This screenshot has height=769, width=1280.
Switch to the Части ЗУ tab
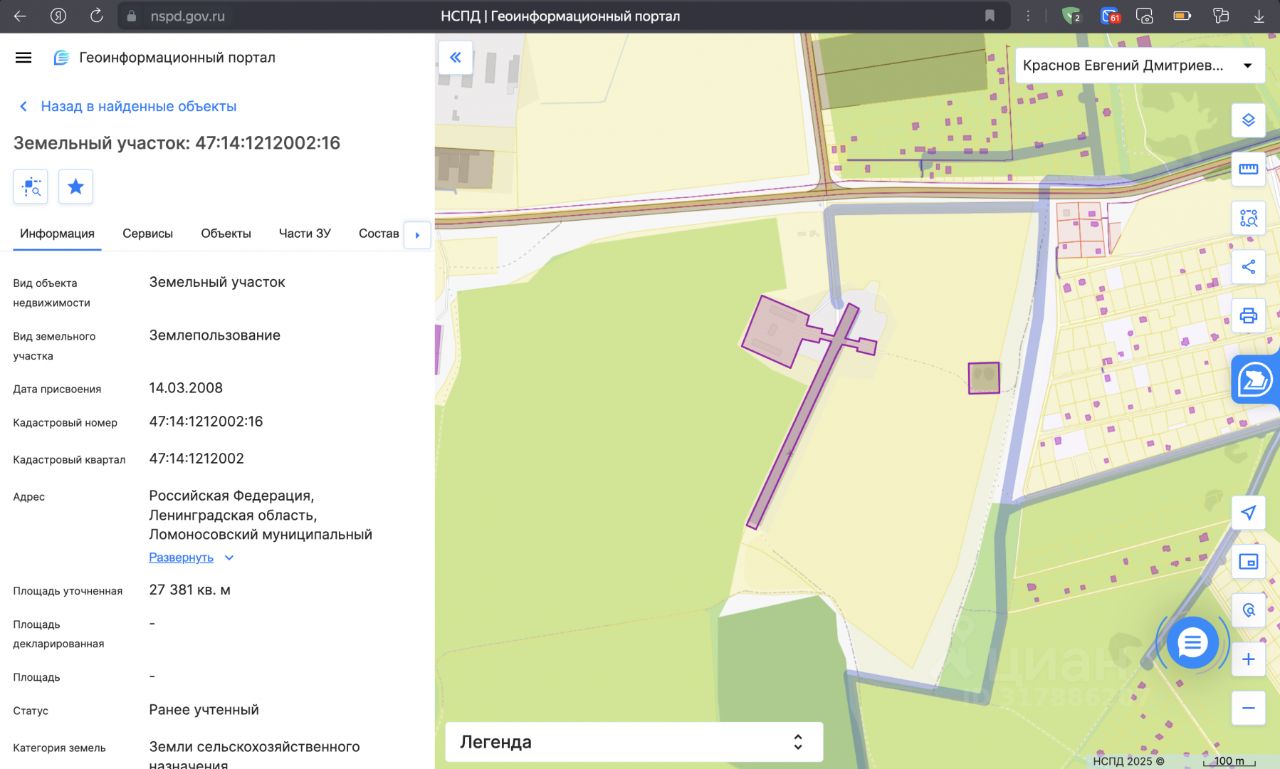(305, 234)
